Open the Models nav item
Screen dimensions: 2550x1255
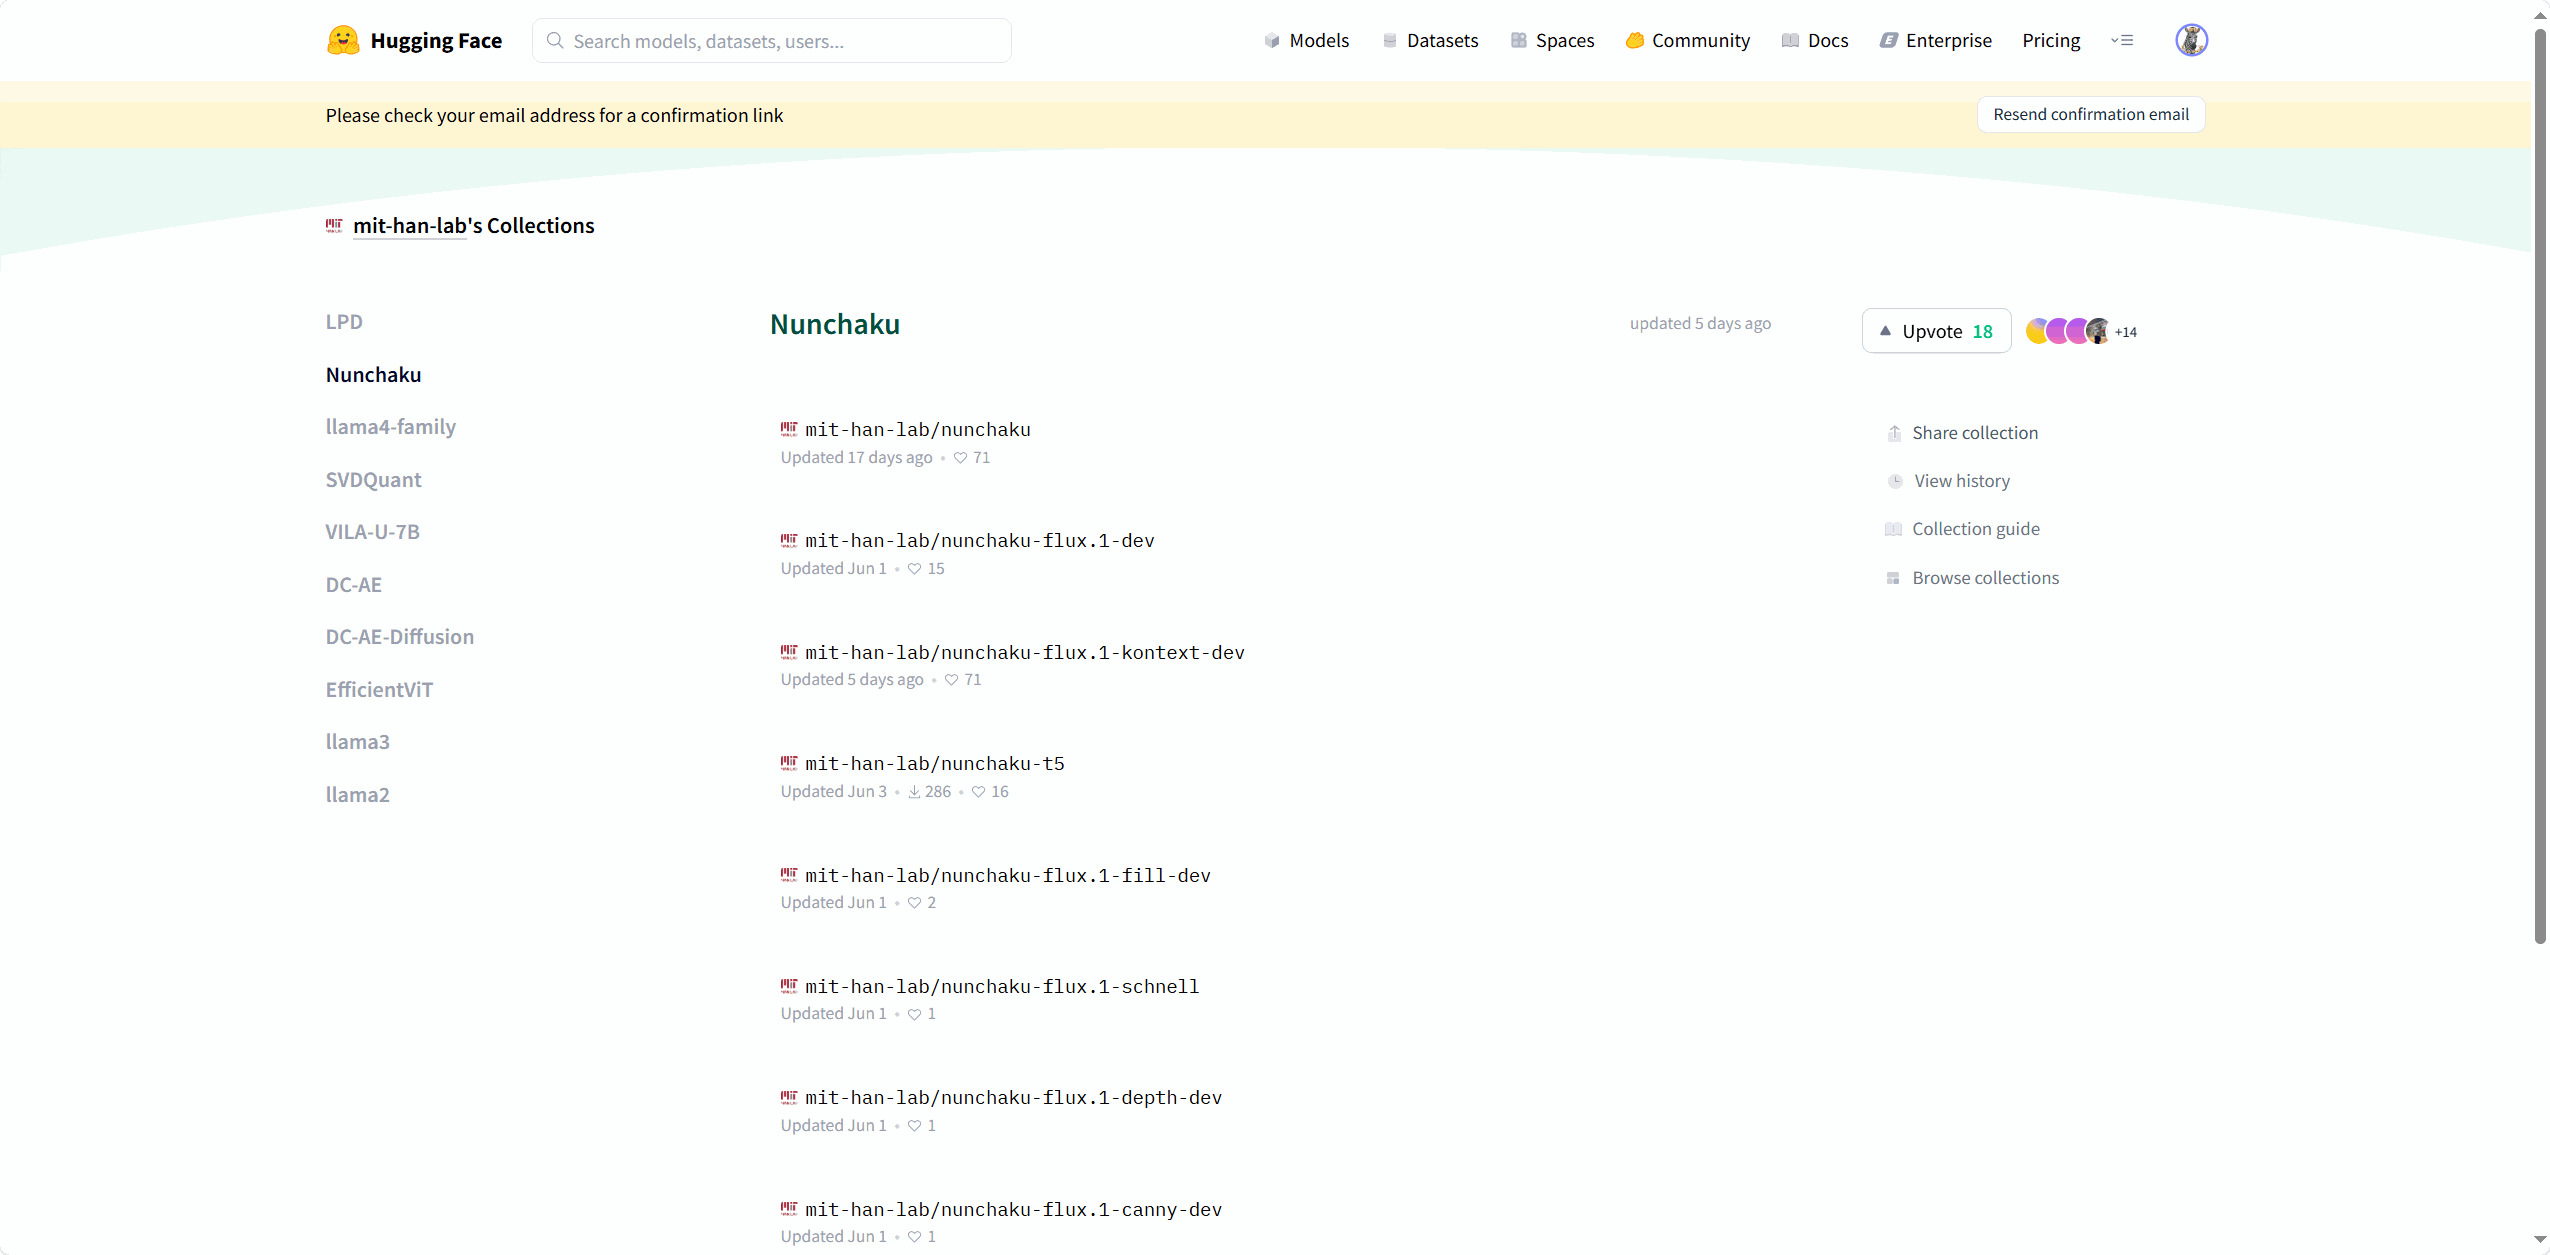pos(1306,40)
